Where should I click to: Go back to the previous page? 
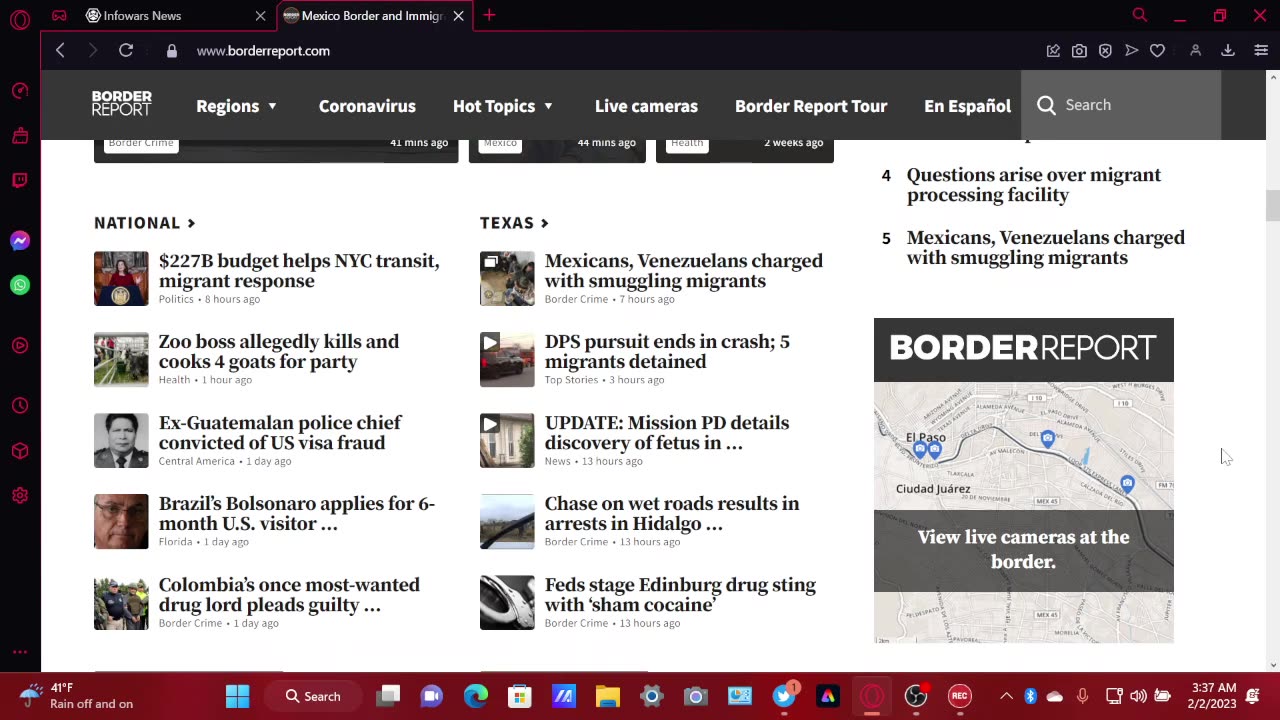(x=60, y=50)
